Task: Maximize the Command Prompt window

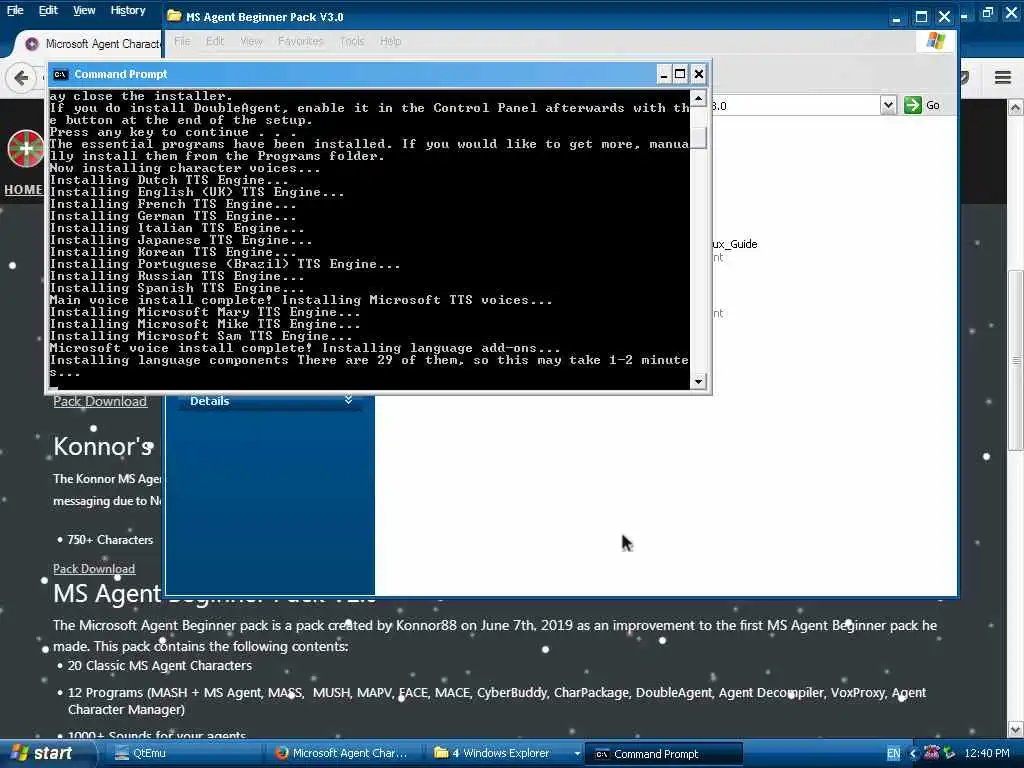Action: click(680, 74)
